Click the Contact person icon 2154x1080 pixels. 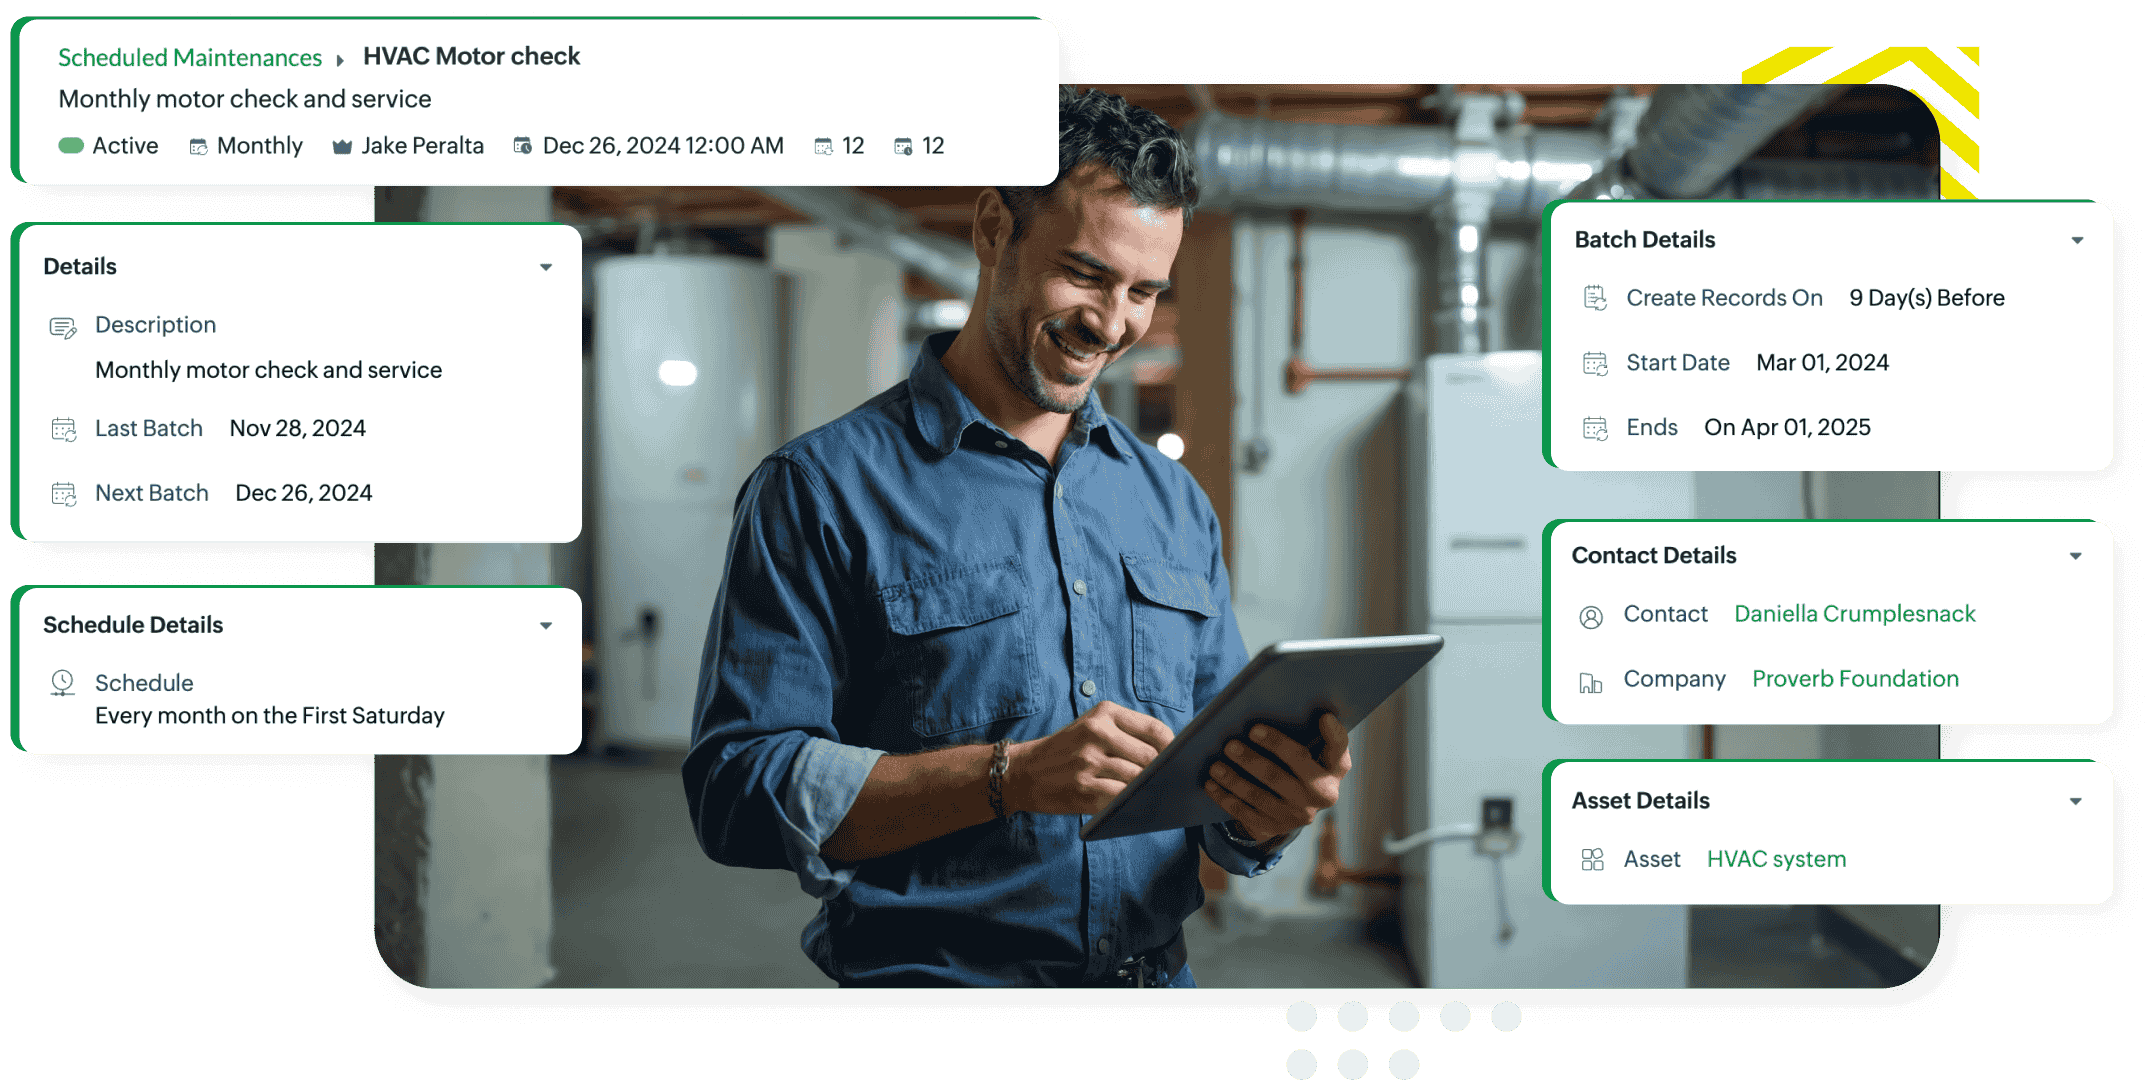tap(1591, 617)
